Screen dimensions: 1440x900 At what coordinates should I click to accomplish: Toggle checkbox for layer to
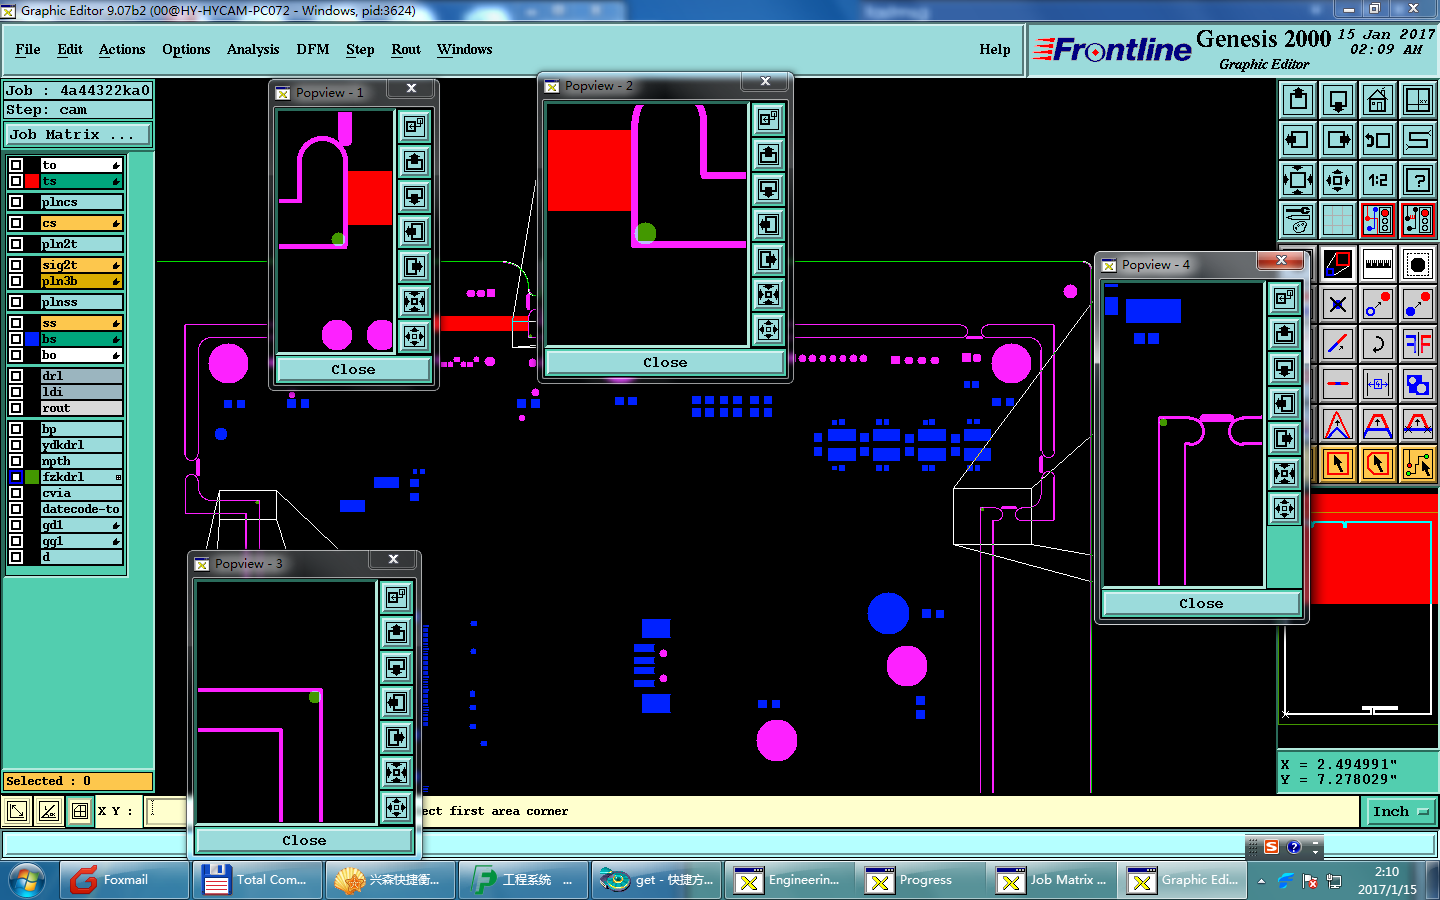coord(16,165)
